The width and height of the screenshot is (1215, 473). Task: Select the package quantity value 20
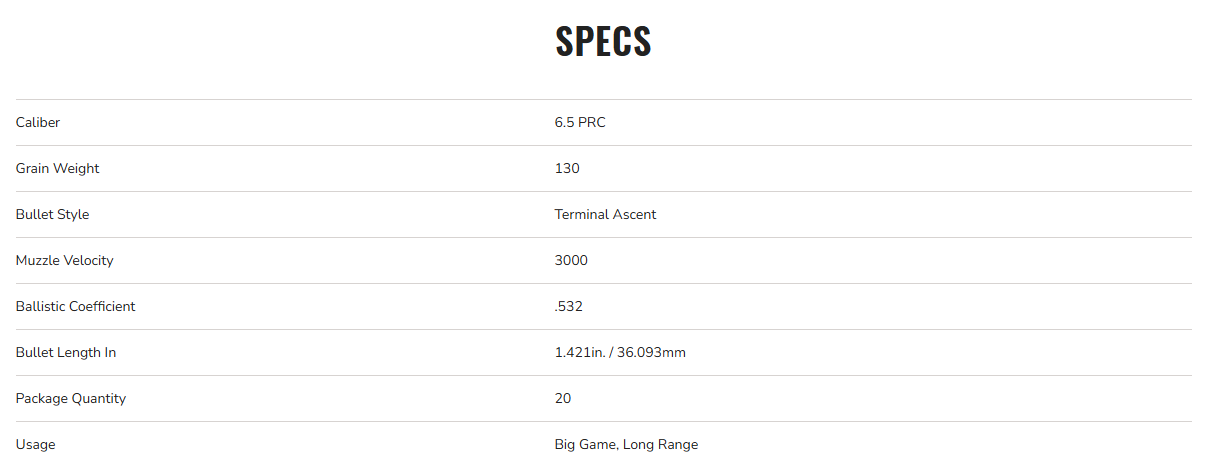pos(563,399)
